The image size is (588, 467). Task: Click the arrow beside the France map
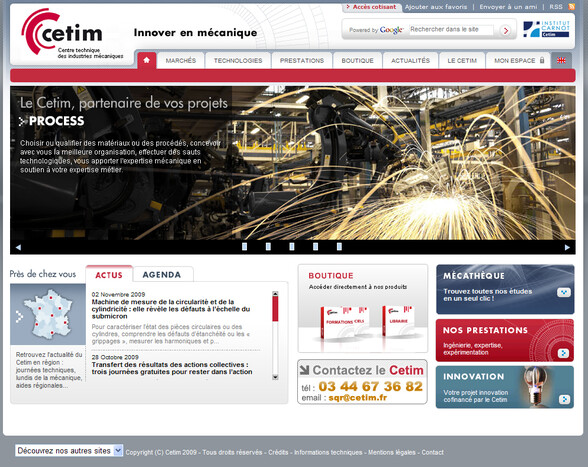pyautogui.click(x=19, y=317)
